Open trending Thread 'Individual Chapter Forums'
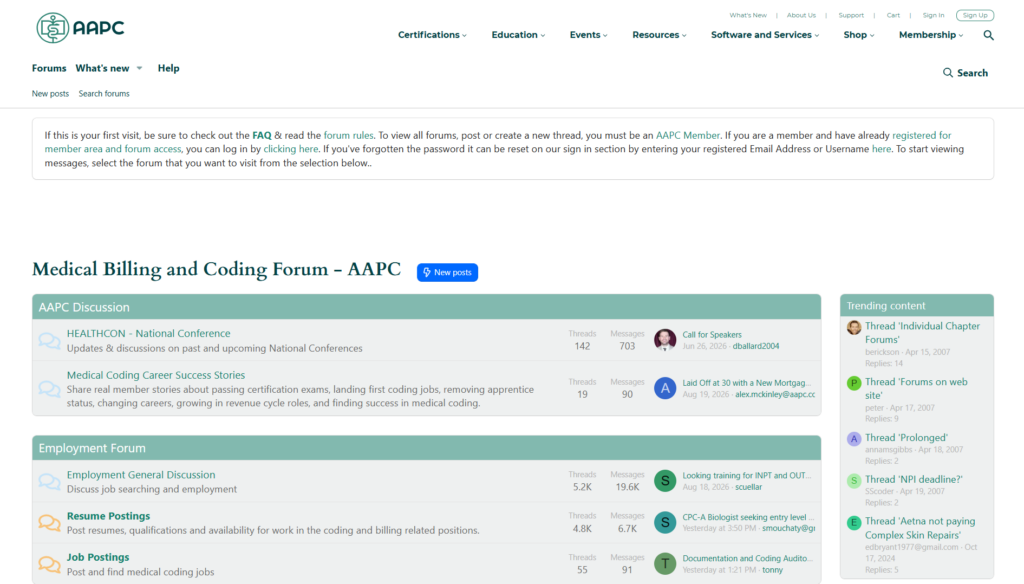The image size is (1024, 584). pos(922,333)
